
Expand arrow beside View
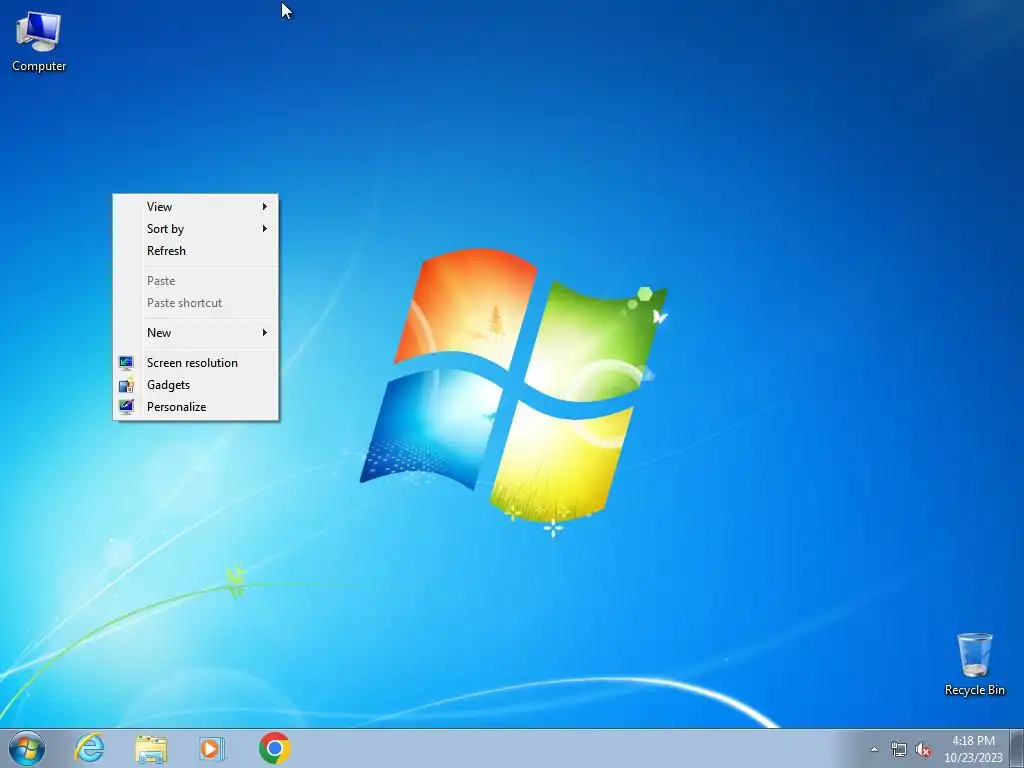264,206
